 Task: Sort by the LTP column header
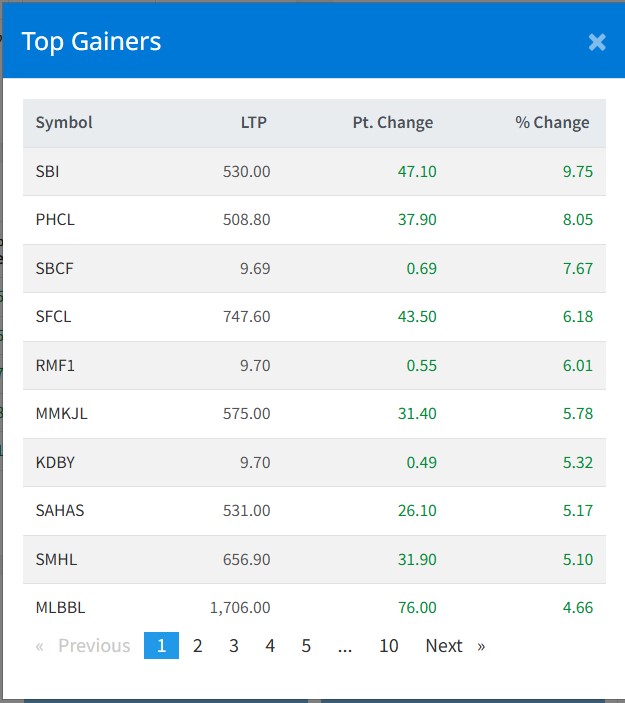click(254, 123)
